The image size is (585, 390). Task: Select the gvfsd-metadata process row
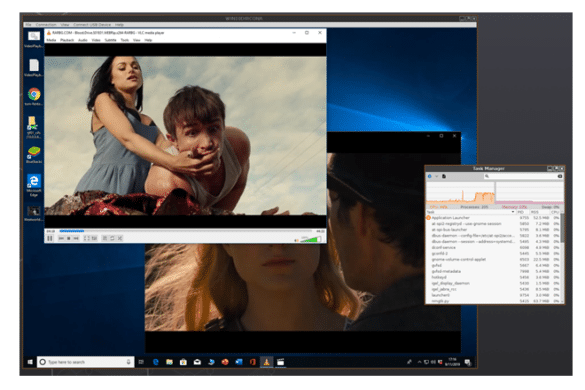point(493,271)
